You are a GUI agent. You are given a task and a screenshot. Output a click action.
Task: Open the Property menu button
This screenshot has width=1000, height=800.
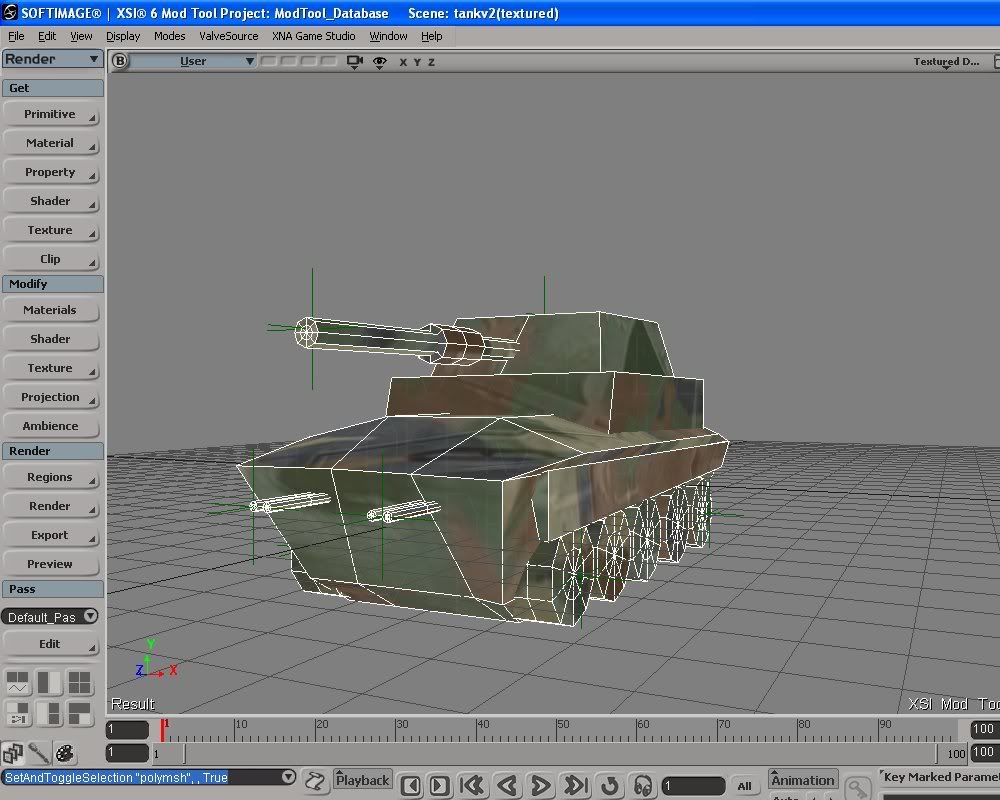50,172
